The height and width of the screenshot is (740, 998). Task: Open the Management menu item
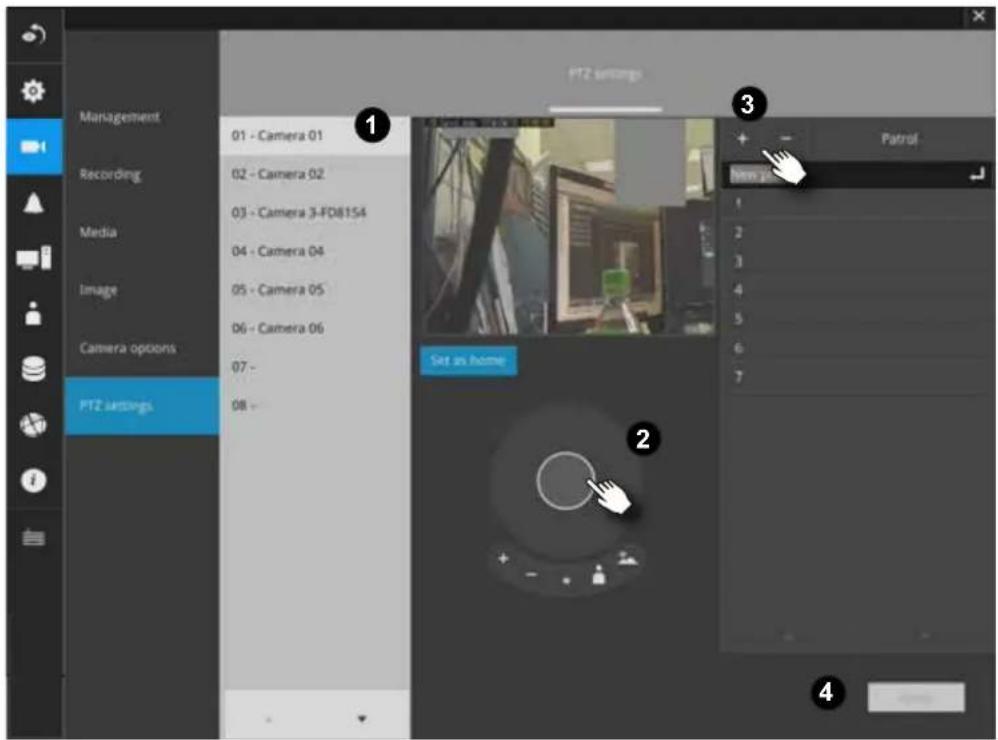[x=120, y=116]
